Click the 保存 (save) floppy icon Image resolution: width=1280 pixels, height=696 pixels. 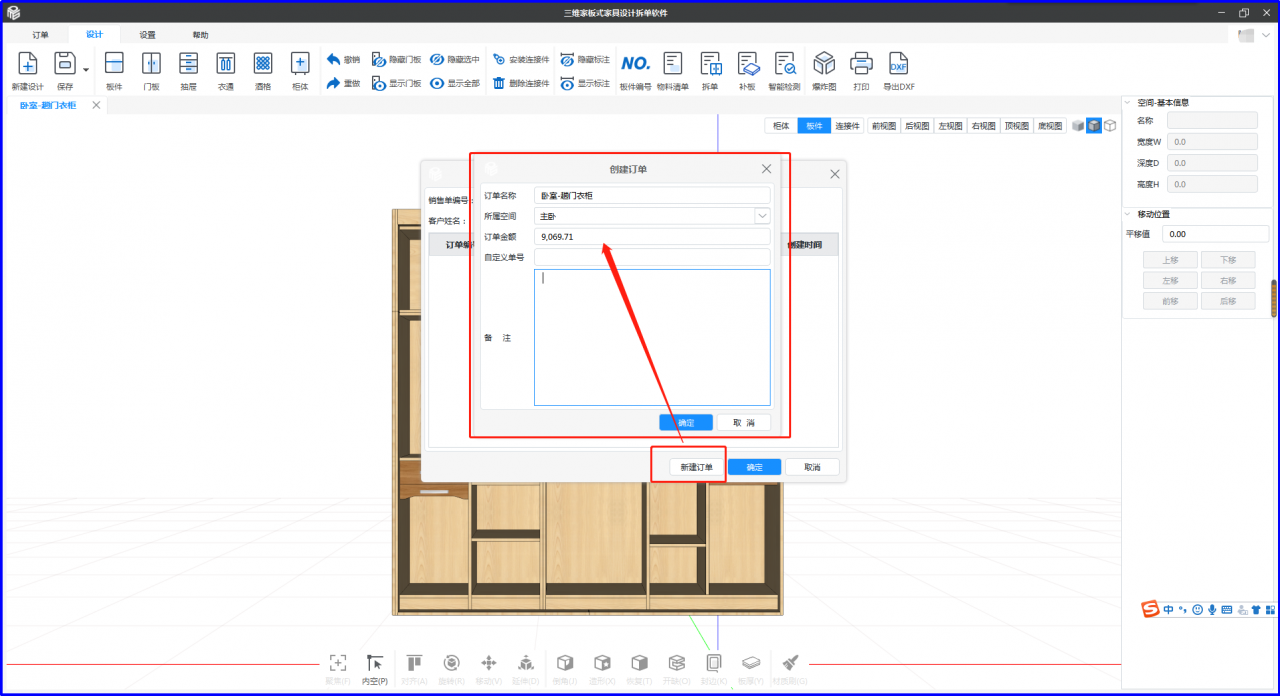(x=65, y=64)
